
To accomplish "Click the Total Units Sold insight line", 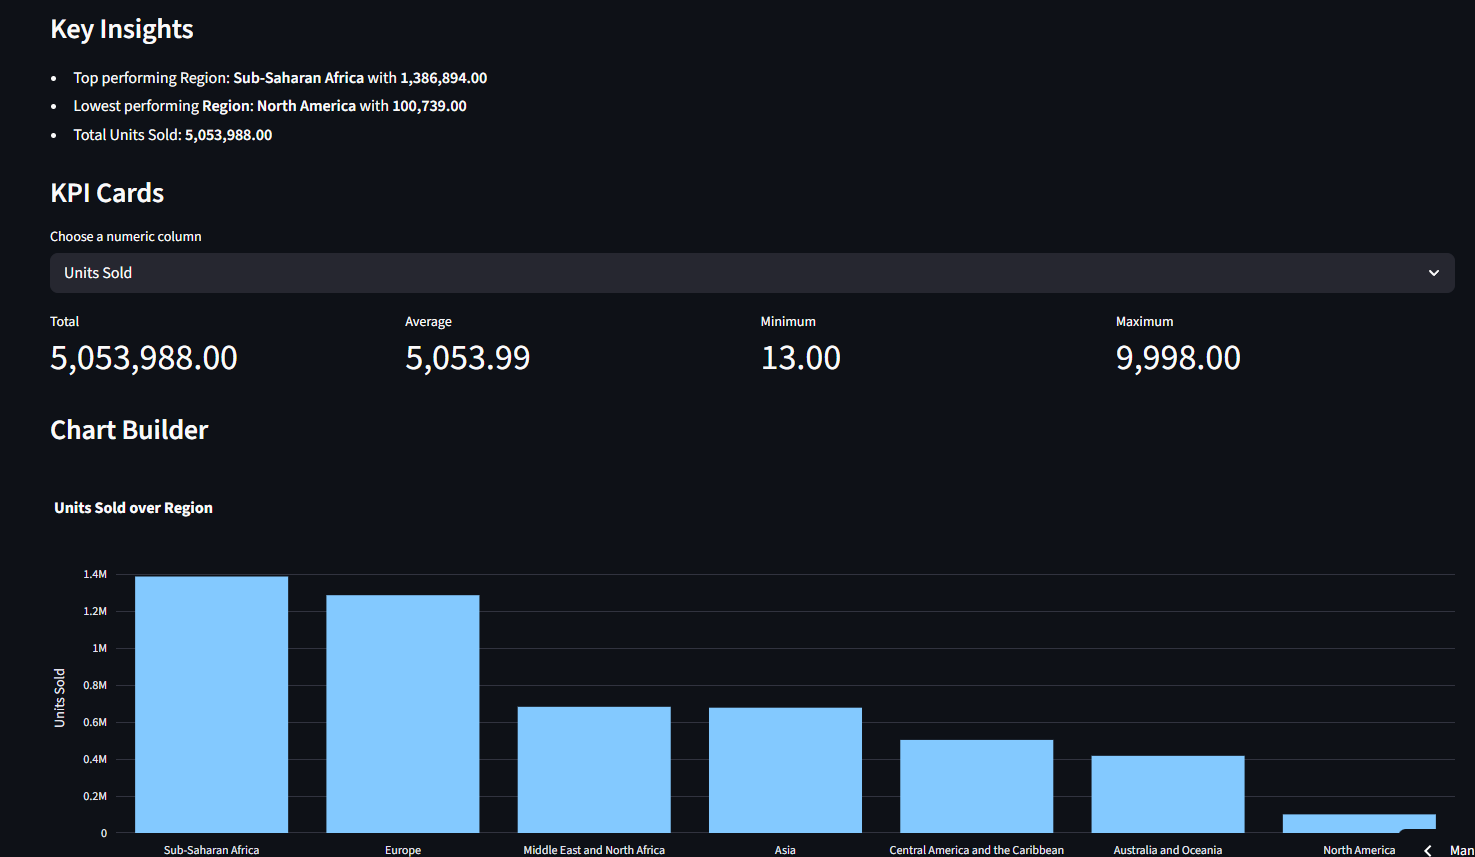I will (x=173, y=135).
